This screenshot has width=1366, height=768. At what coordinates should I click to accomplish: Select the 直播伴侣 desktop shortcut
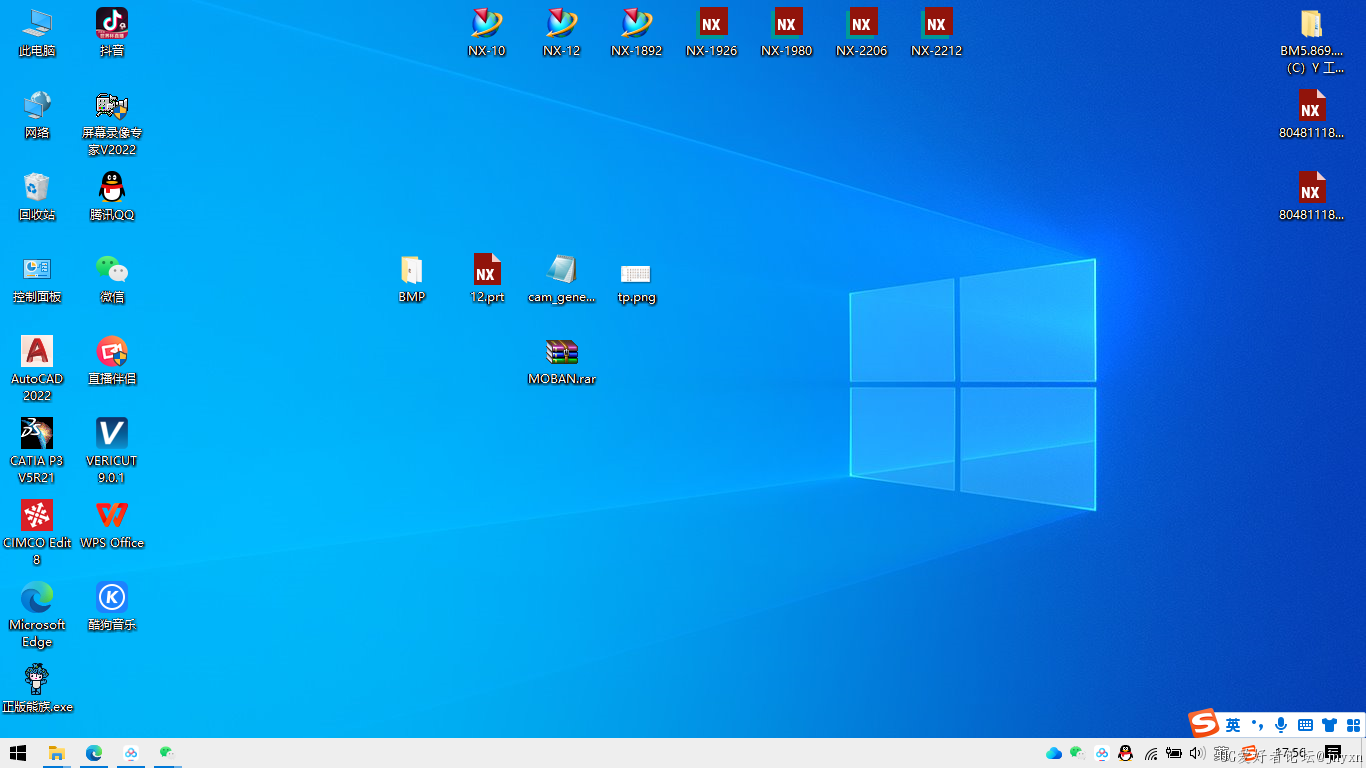pos(112,361)
